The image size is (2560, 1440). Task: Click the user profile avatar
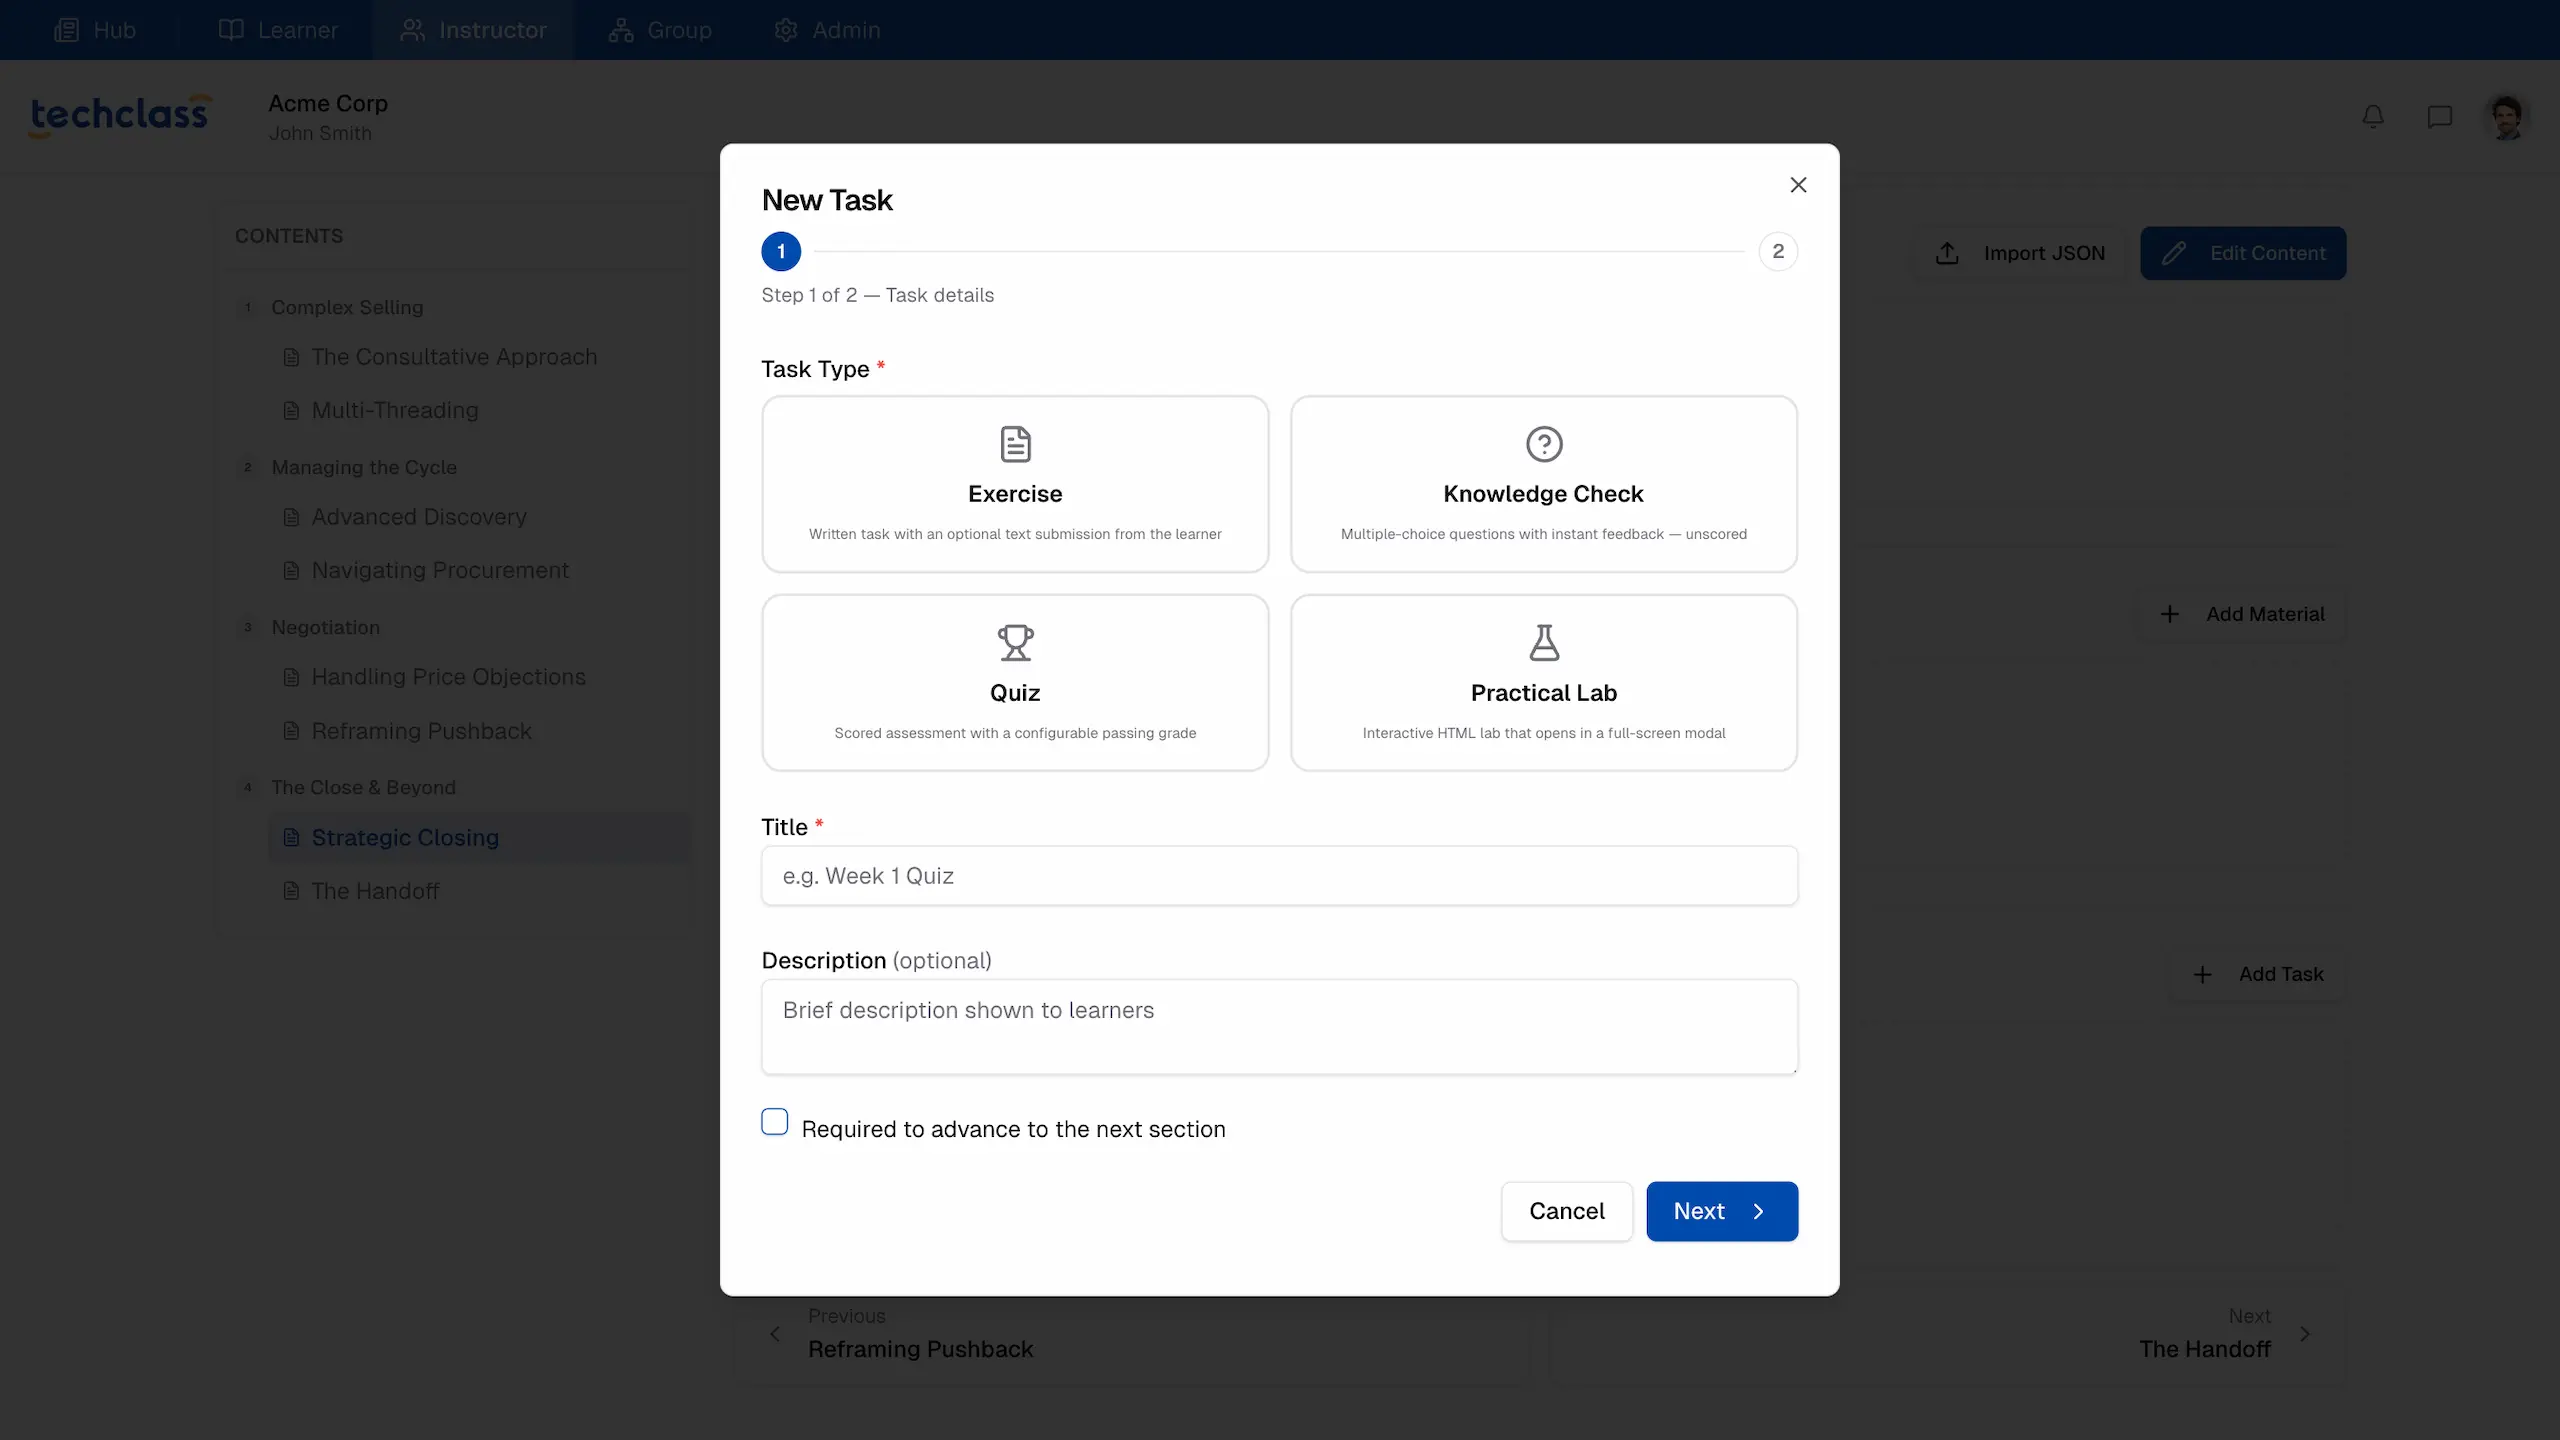click(2506, 117)
